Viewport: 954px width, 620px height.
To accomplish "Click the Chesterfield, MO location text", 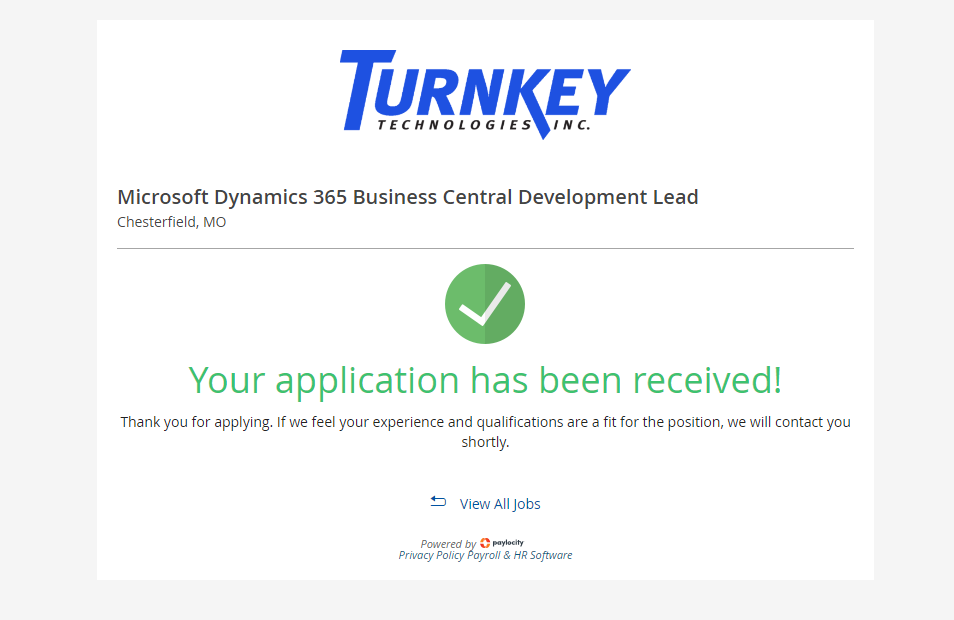I will 172,222.
